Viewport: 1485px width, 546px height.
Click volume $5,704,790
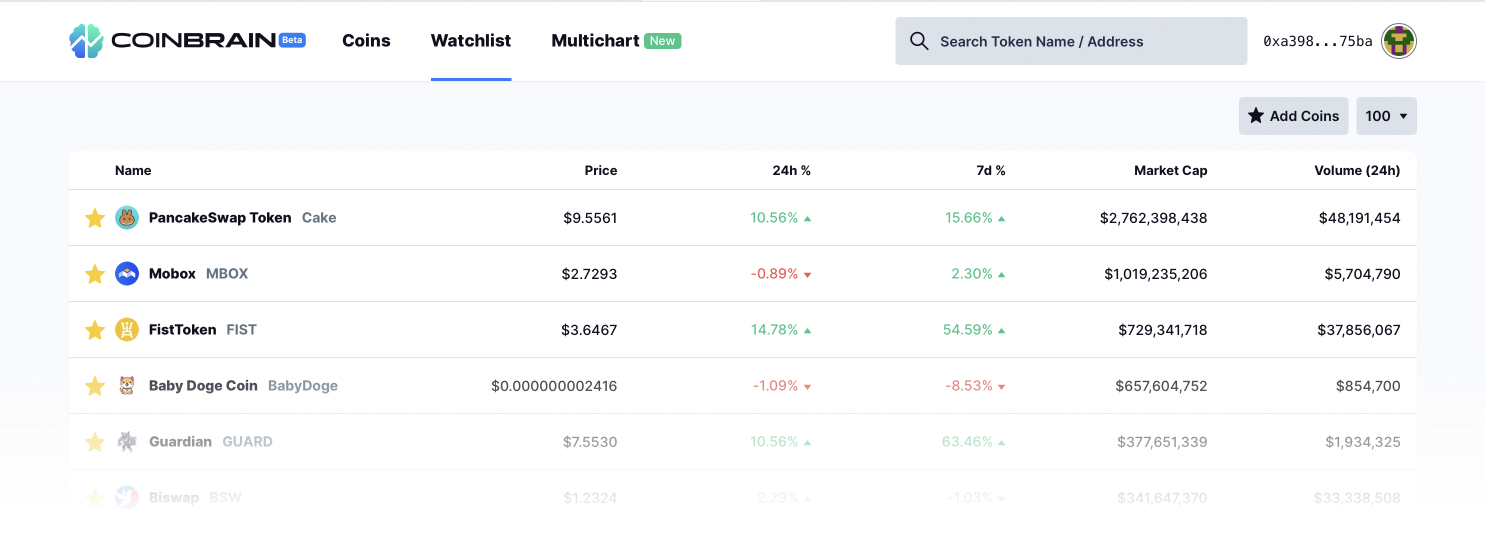pyautogui.click(x=1363, y=274)
